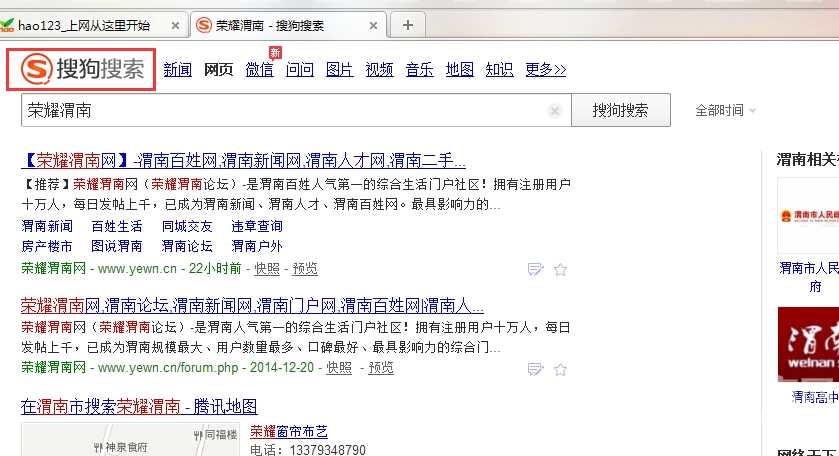Image resolution: width=839 pixels, height=456 pixels.
Task: Click the comment icon on the first result
Action: tap(535, 269)
